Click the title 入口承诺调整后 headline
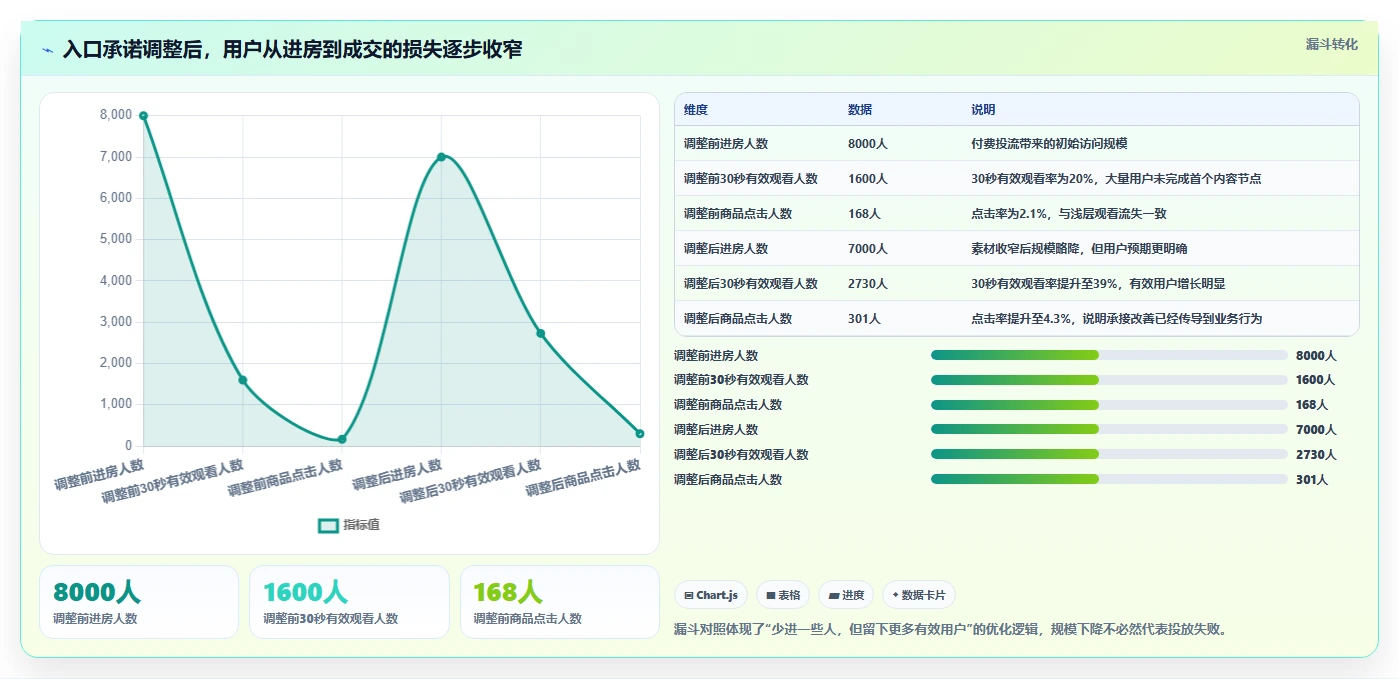Image resolution: width=1399 pixels, height=679 pixels. [x=292, y=49]
